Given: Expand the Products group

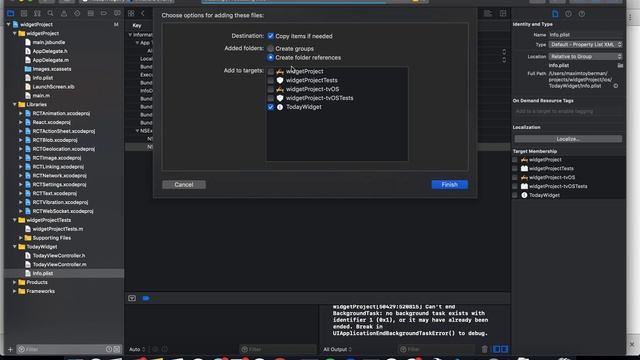Looking at the screenshot, I should pos(15,282).
